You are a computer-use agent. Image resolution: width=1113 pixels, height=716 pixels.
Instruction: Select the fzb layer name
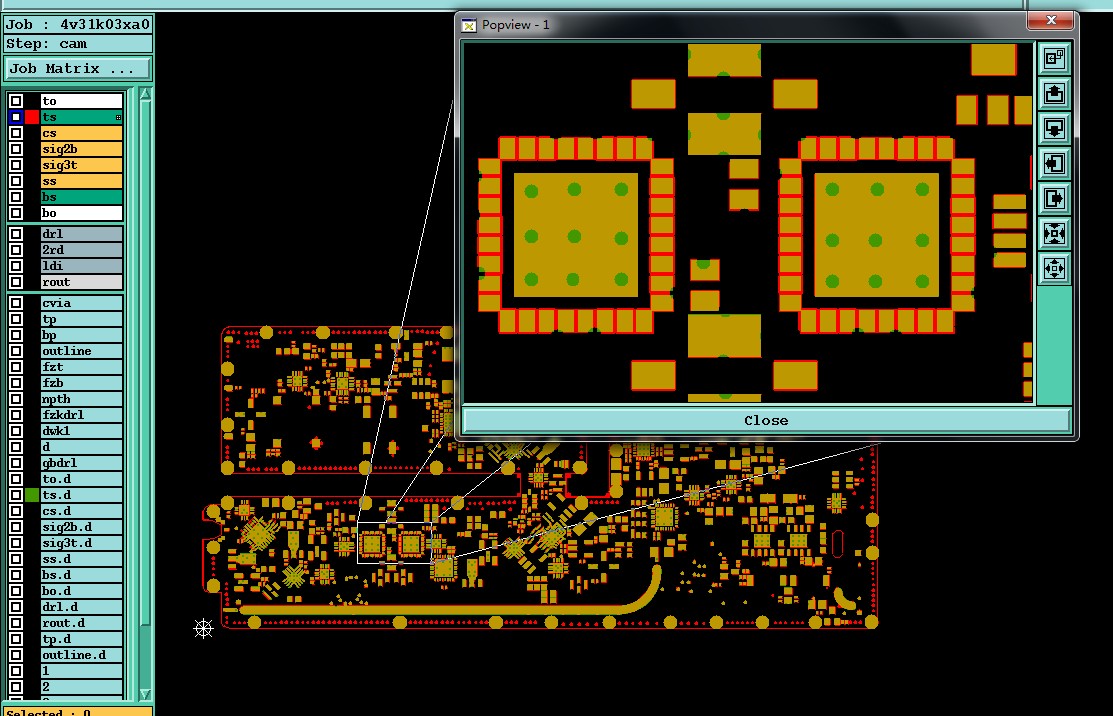click(x=81, y=382)
